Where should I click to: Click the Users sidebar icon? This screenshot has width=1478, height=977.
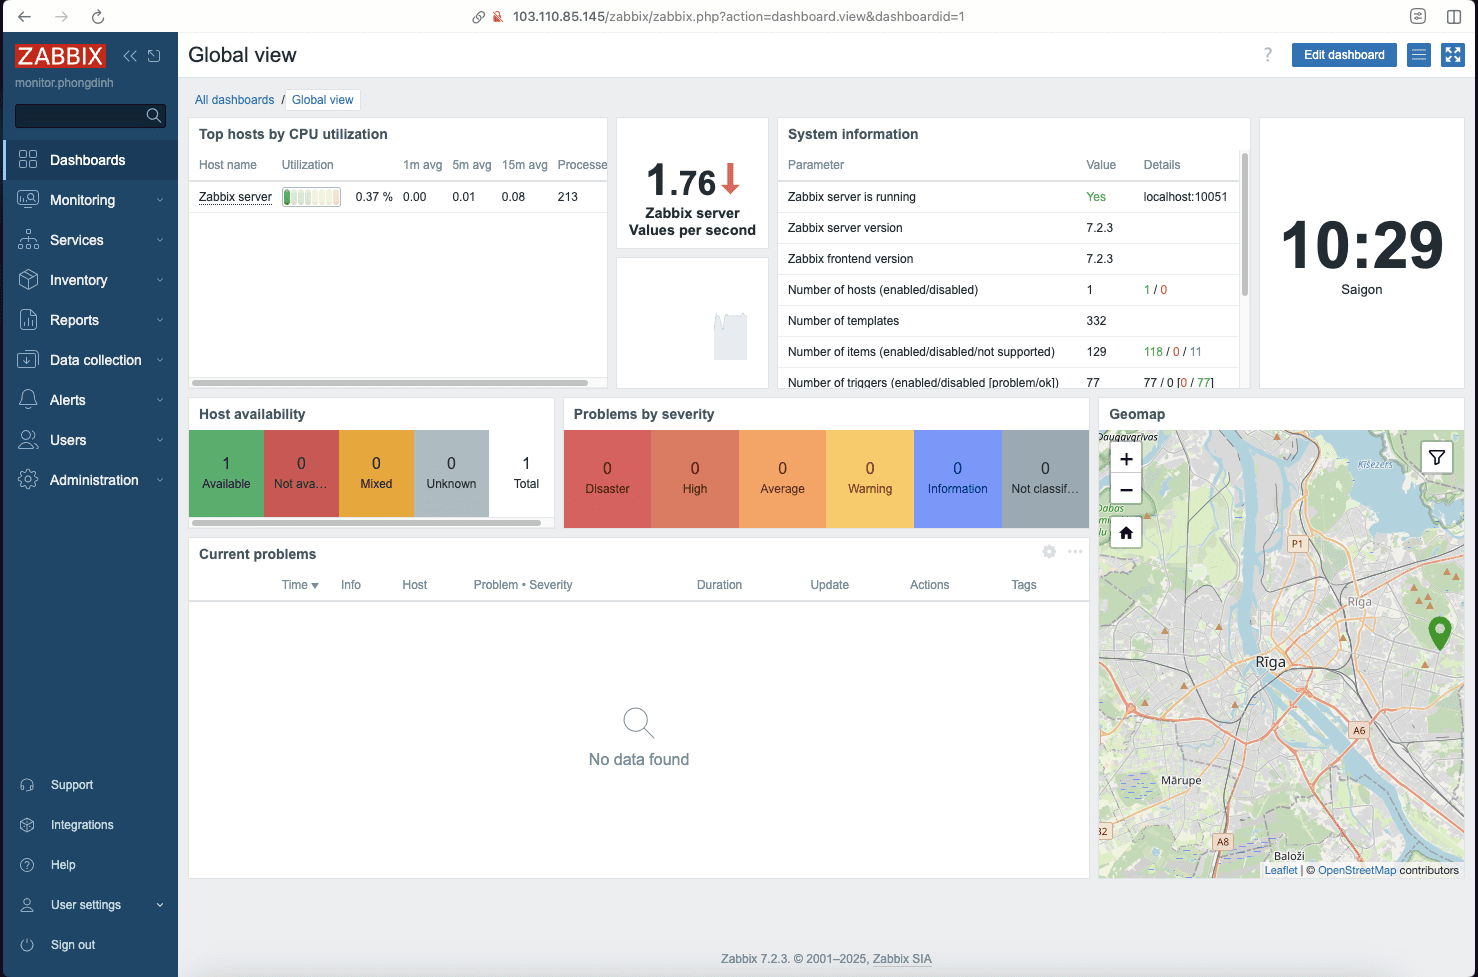[28, 440]
